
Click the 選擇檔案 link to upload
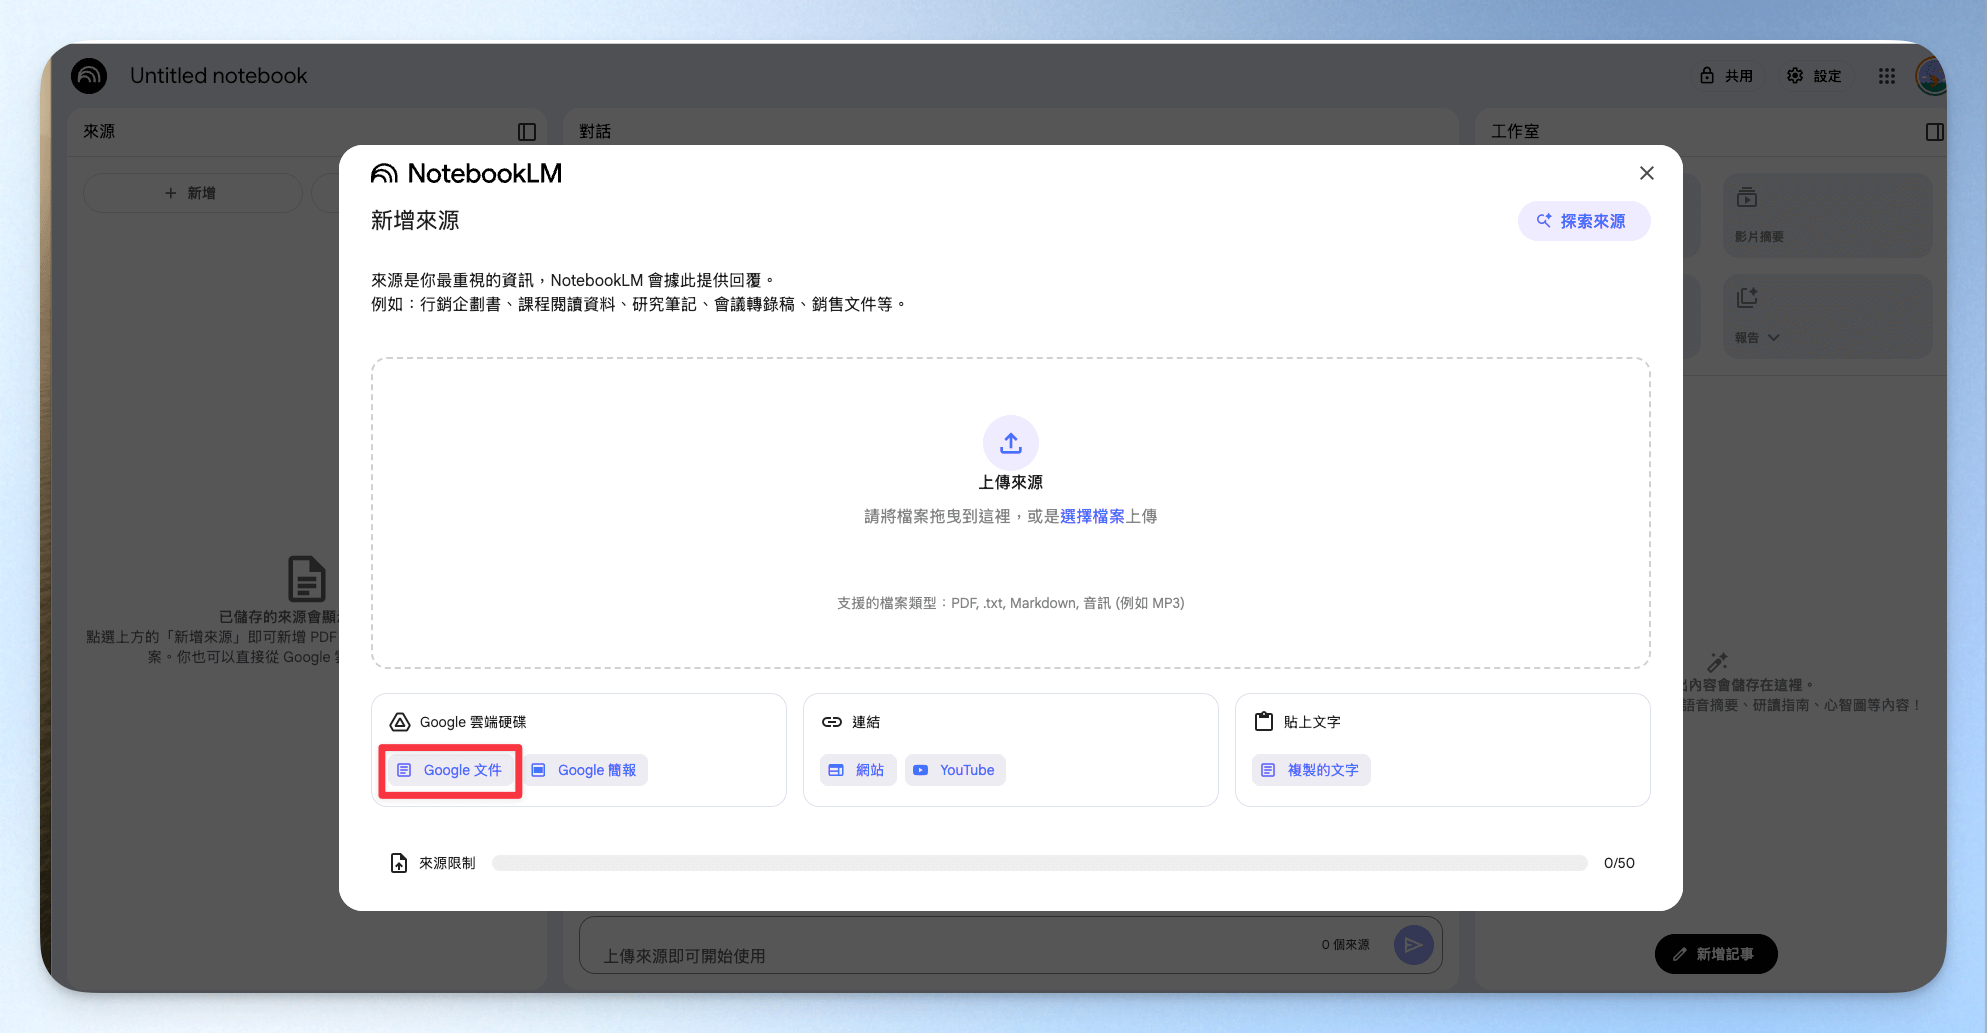point(1092,516)
